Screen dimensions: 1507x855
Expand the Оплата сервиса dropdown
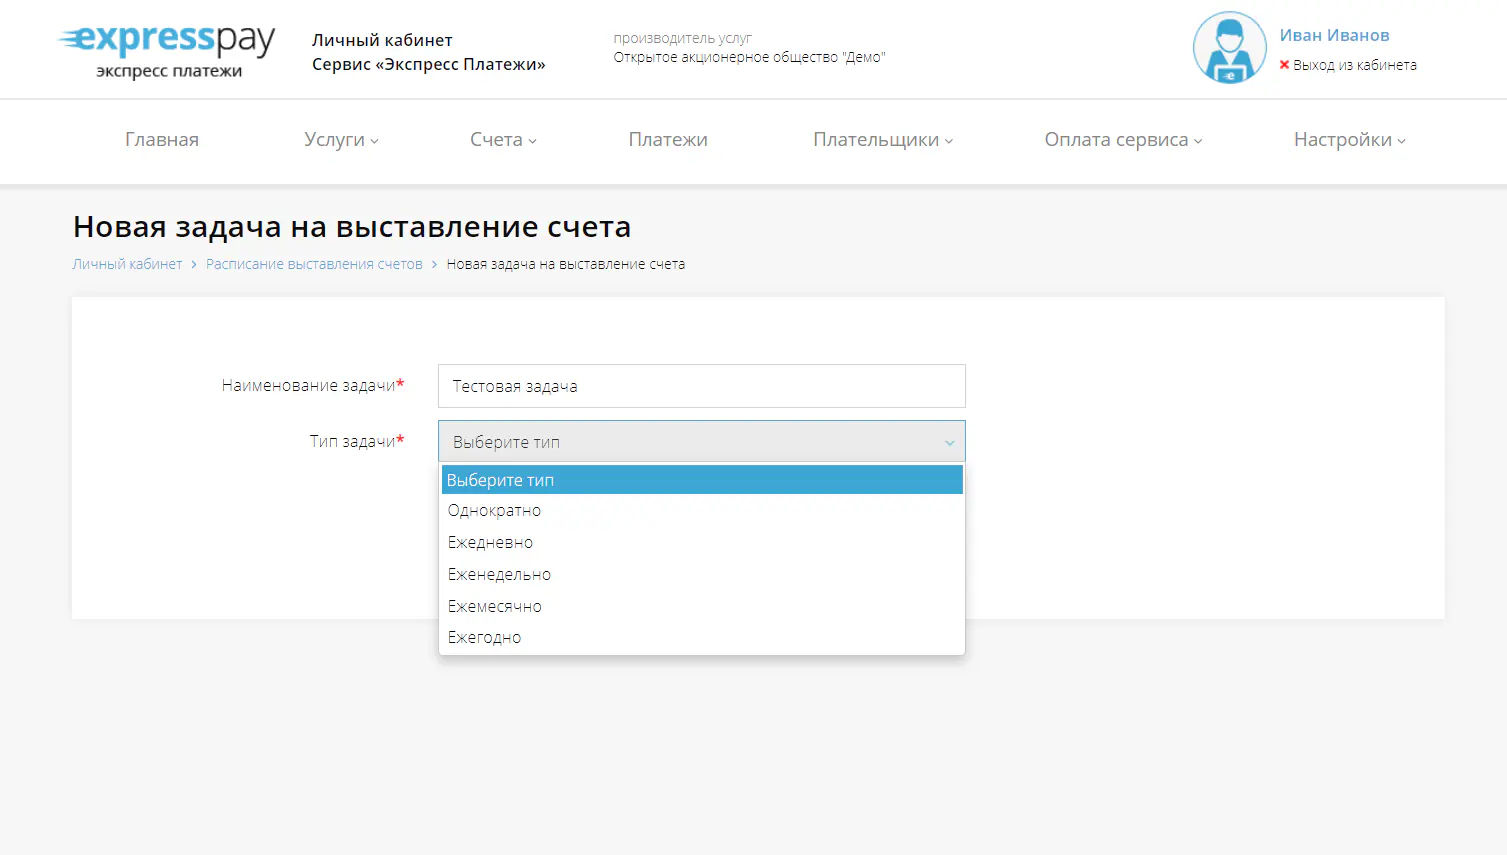coord(1122,140)
